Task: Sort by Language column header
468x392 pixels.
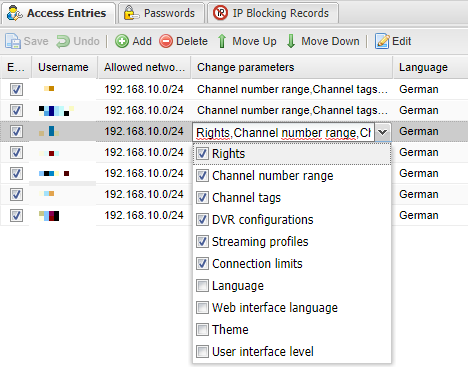Action: point(430,67)
